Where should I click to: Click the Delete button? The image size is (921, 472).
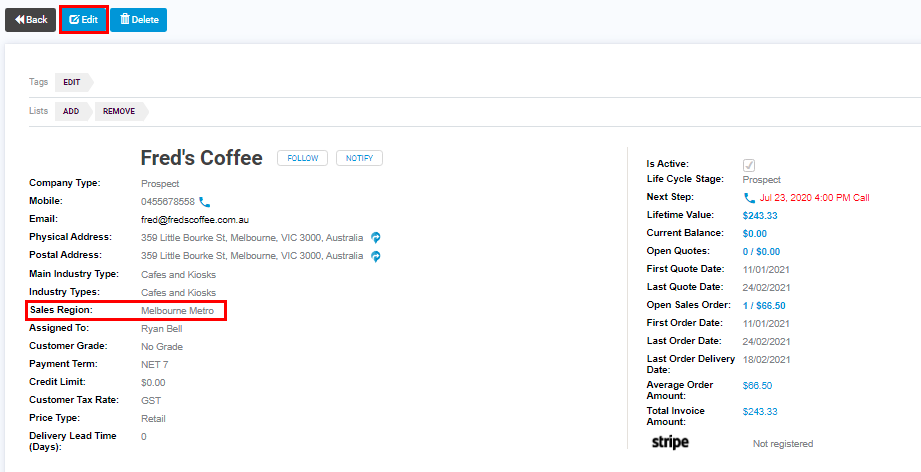coord(139,20)
